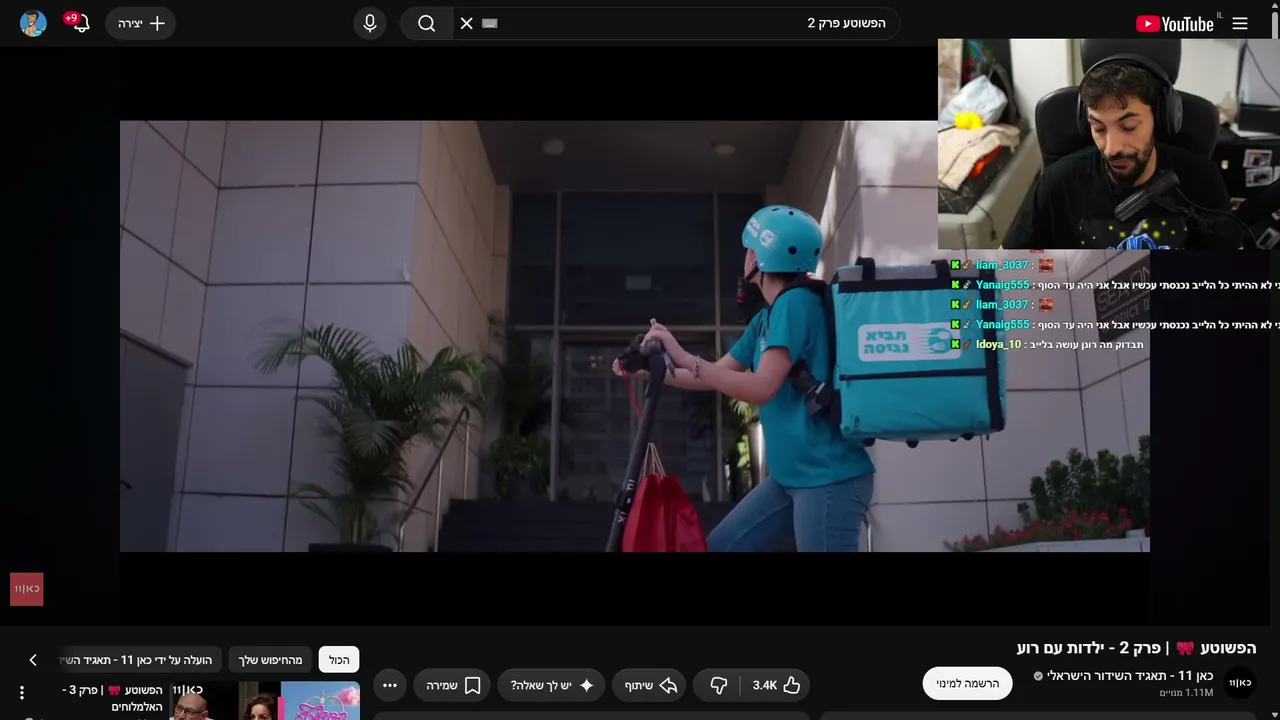The width and height of the screenshot is (1280, 720).
Task: Open the YouTube hamburger guide menu
Action: pyautogui.click(x=1240, y=23)
